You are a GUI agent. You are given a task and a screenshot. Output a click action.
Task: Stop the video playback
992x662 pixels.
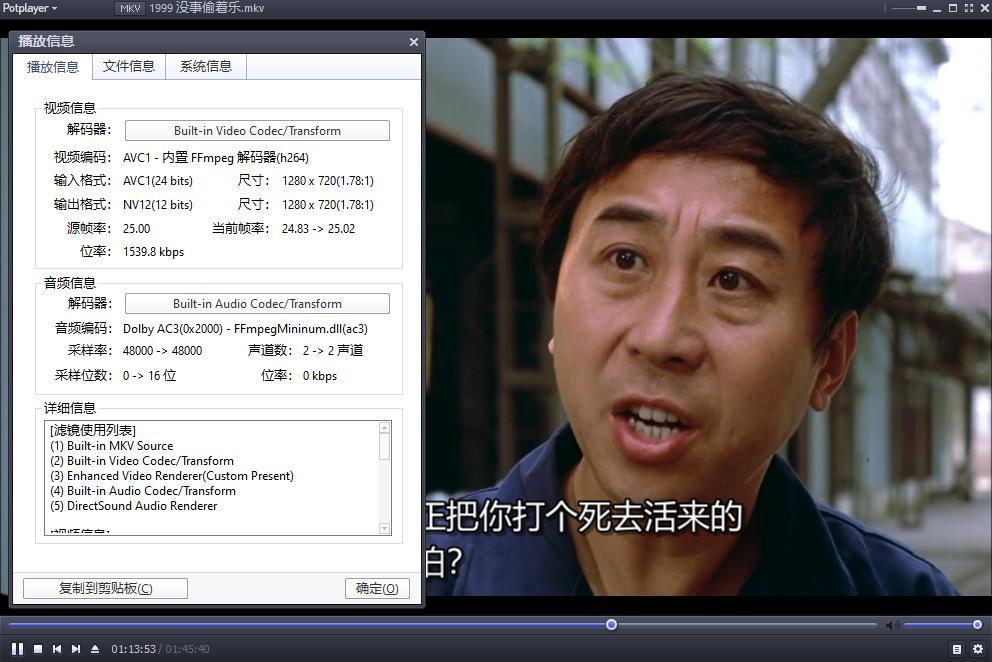[x=38, y=649]
